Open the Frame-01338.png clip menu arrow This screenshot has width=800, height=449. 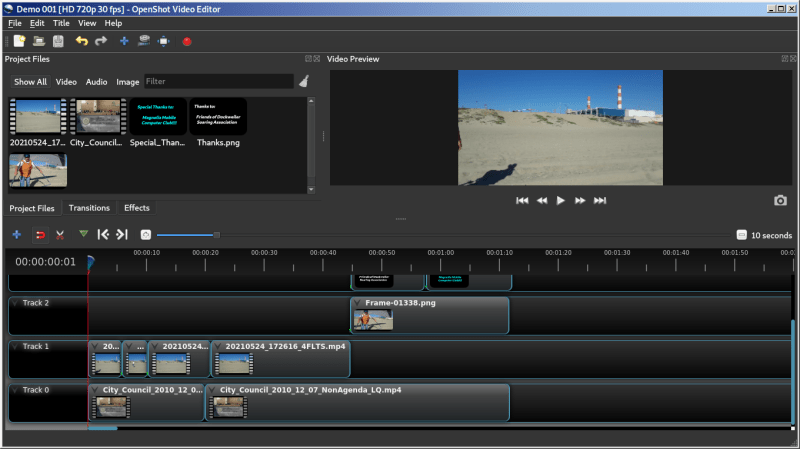pos(358,302)
